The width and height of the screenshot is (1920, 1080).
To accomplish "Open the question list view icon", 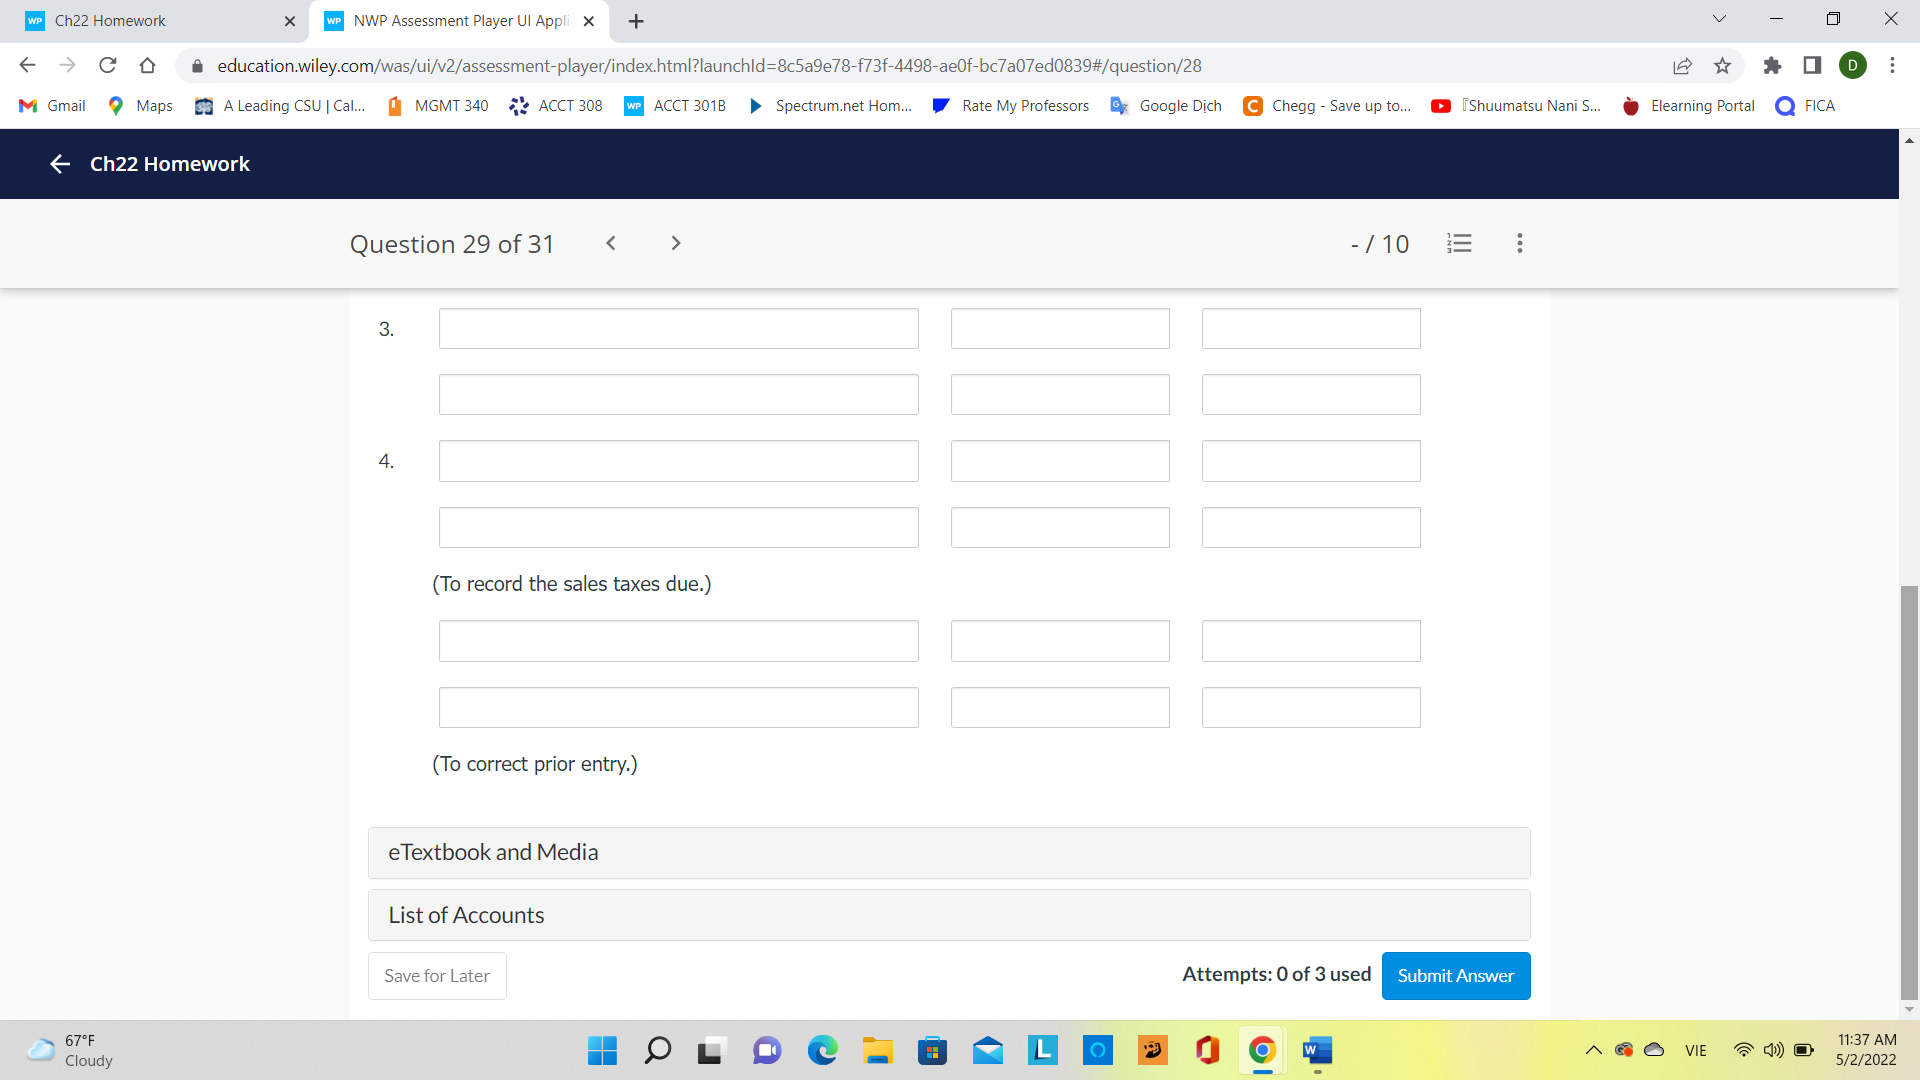I will pos(1459,243).
